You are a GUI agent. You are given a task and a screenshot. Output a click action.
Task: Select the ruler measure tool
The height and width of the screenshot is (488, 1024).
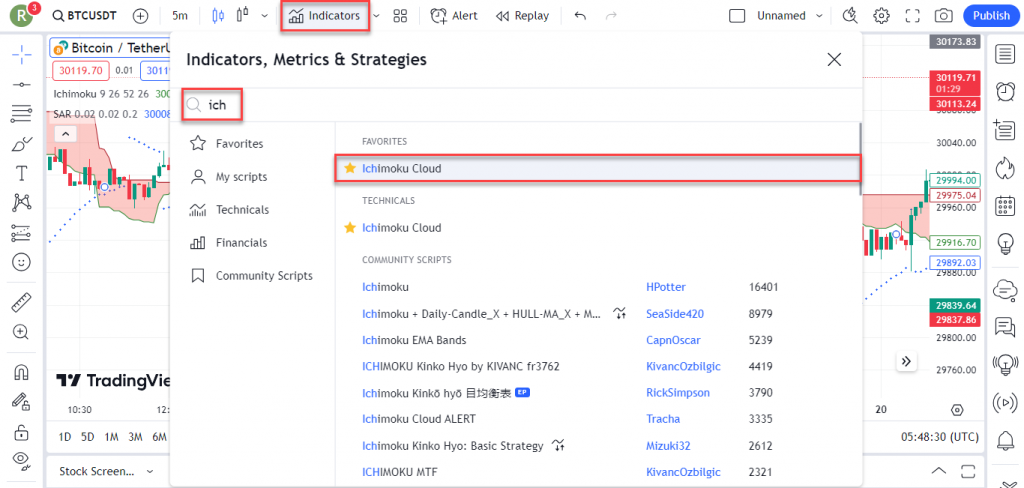tap(22, 302)
